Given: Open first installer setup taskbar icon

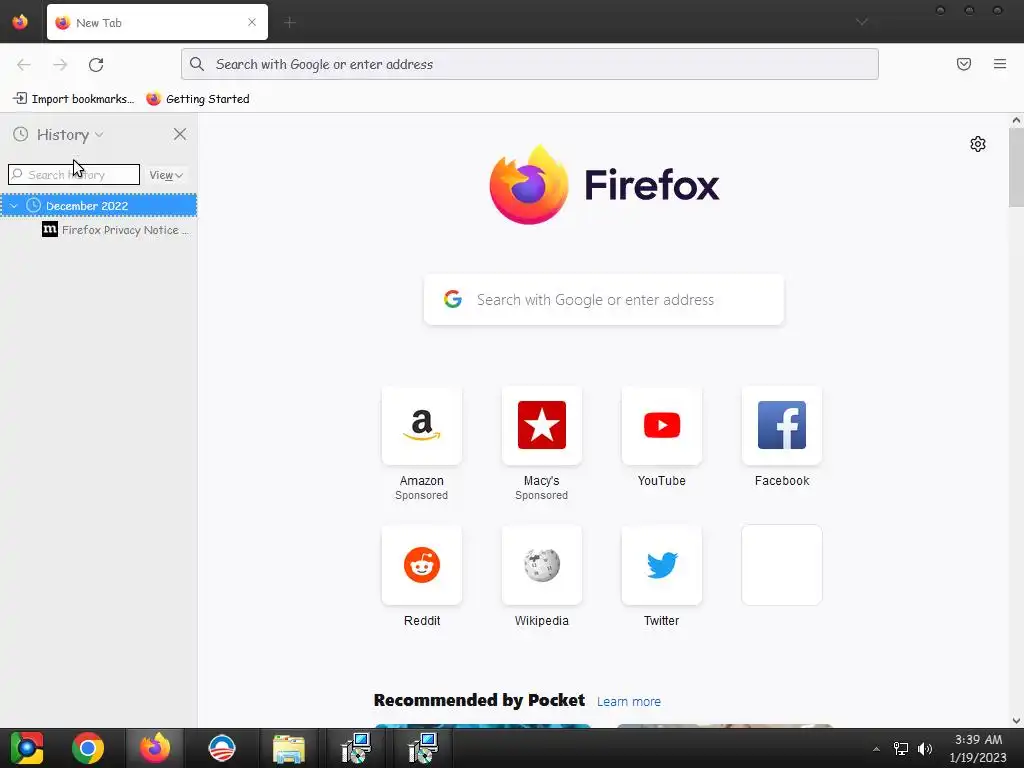Looking at the screenshot, I should (x=356, y=748).
